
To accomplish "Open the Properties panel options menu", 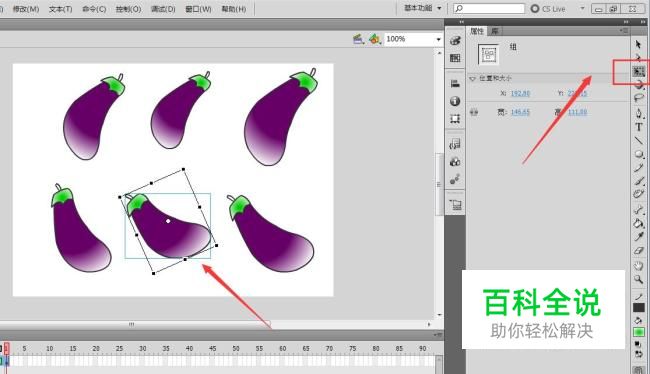I will pyautogui.click(x=624, y=31).
